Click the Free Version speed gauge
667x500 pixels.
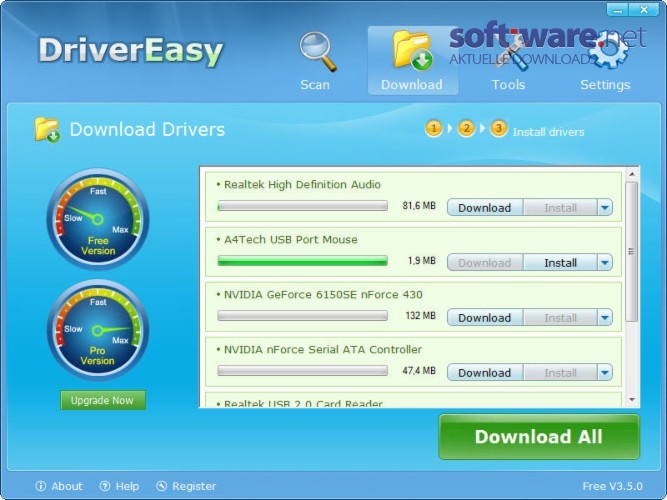[x=98, y=220]
